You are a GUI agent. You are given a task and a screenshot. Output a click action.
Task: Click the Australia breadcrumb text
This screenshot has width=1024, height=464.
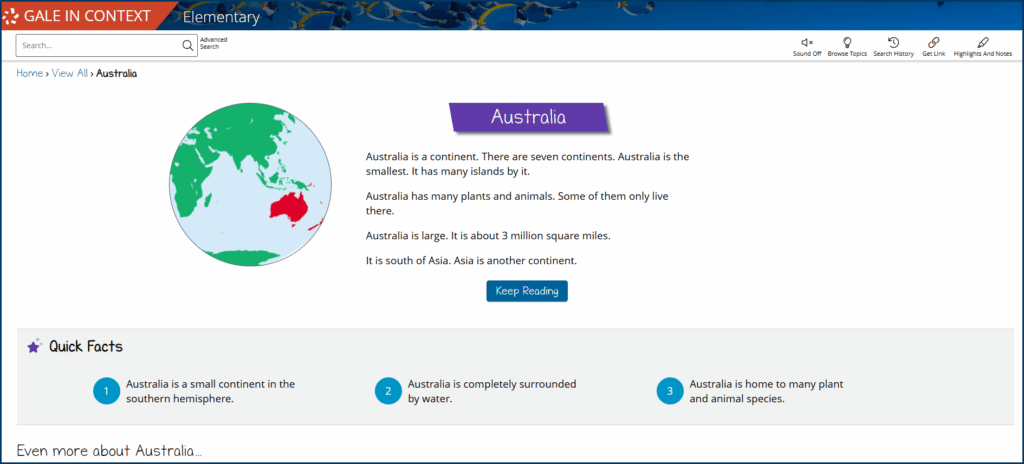point(116,73)
